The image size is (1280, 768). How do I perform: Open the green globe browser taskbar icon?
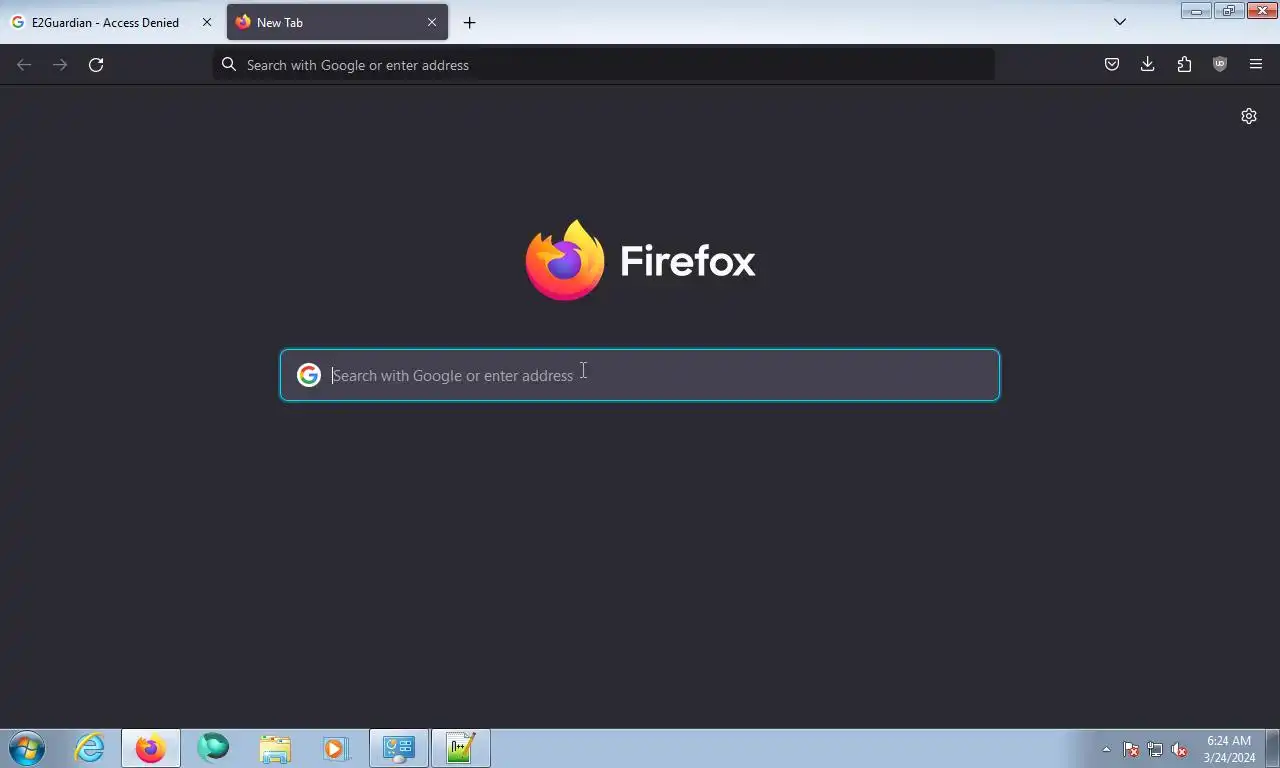tap(213, 748)
